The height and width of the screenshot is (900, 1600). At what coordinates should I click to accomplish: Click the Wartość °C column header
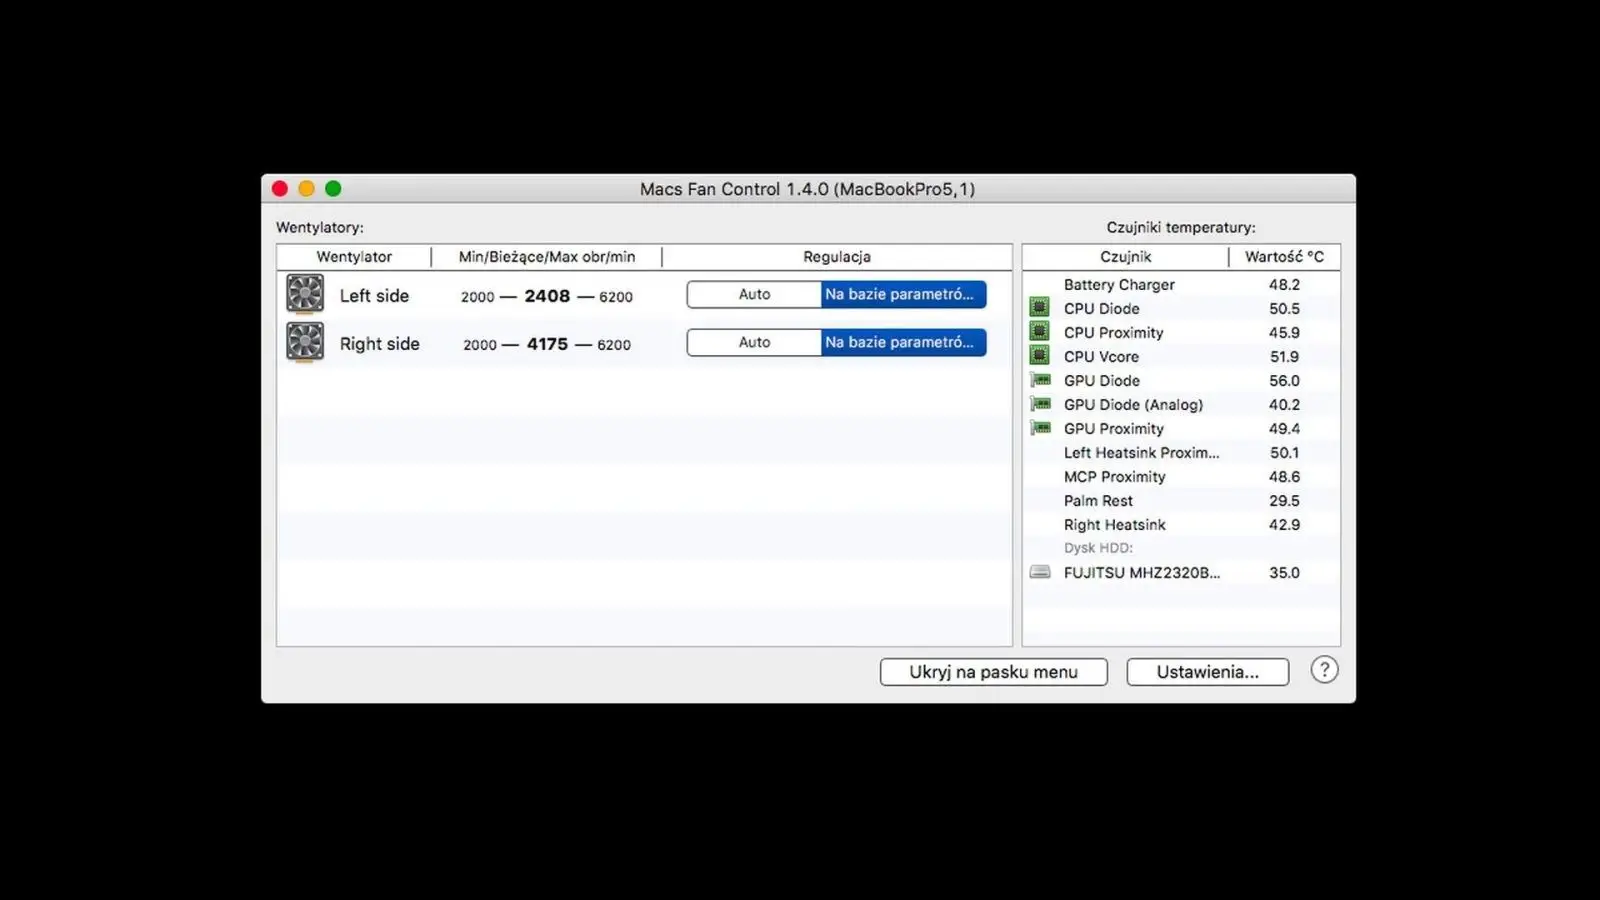point(1284,257)
